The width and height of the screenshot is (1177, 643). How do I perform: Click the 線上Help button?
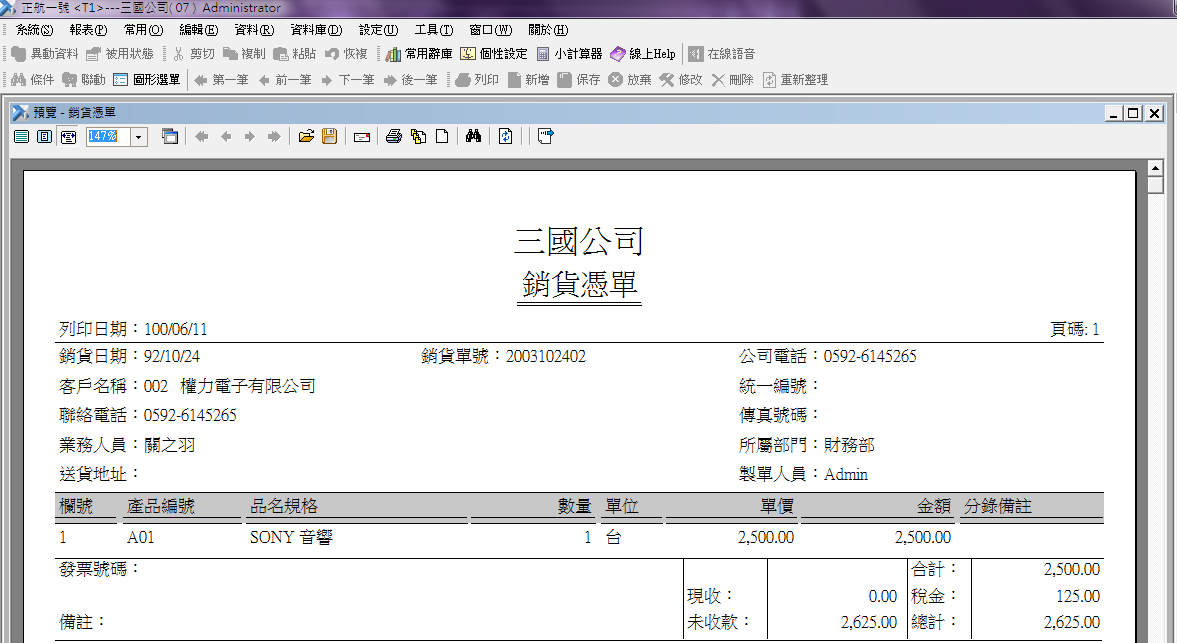click(643, 54)
